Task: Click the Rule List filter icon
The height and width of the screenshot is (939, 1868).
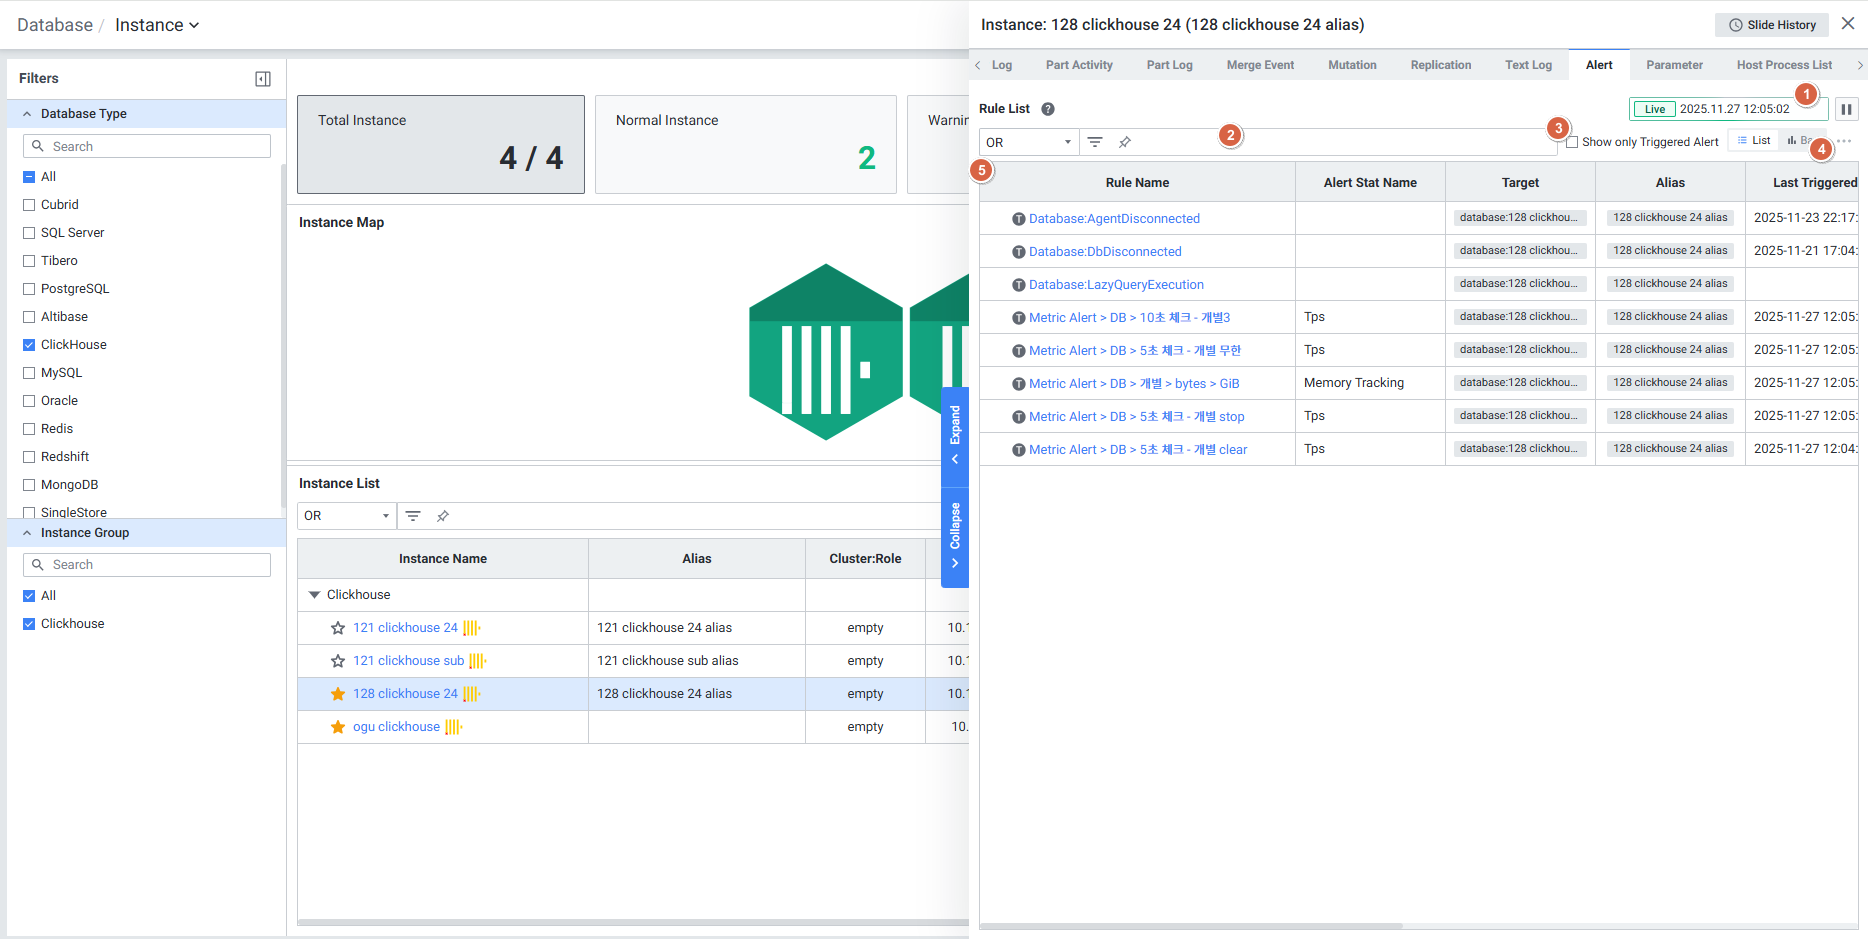Action: pyautogui.click(x=1095, y=142)
